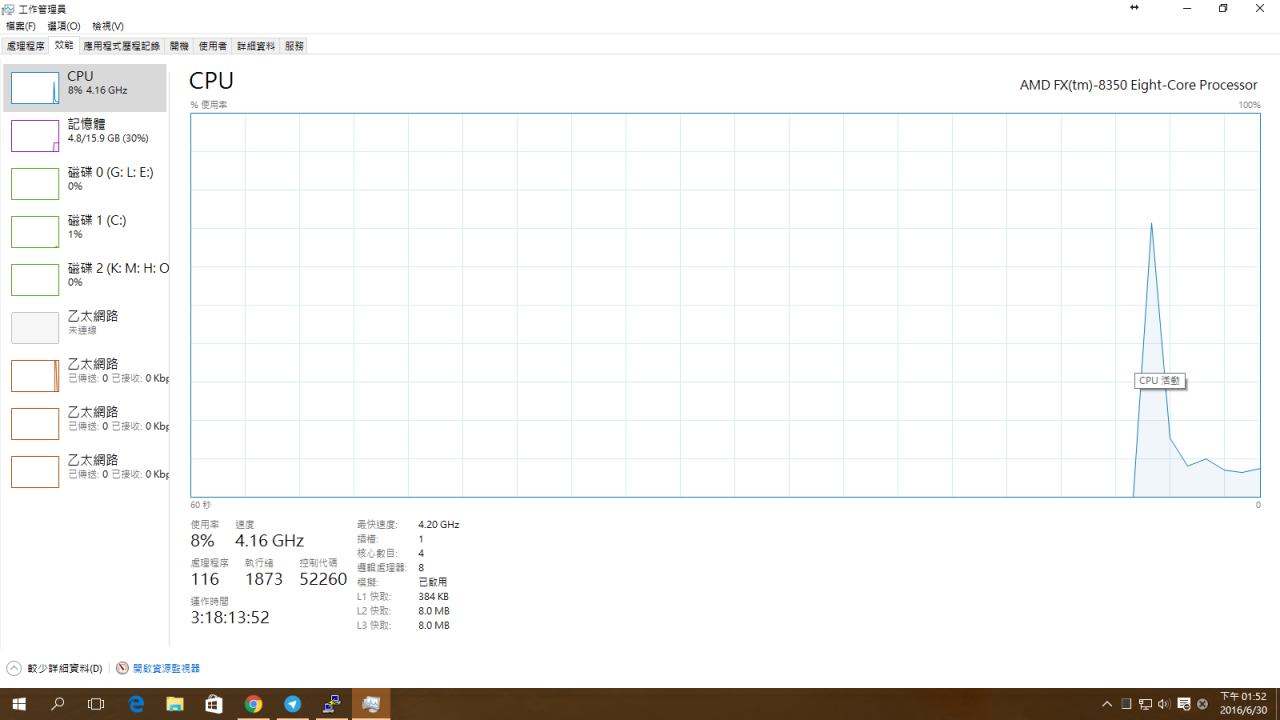Switch to the 服務 tab
The image size is (1280, 720).
point(294,46)
